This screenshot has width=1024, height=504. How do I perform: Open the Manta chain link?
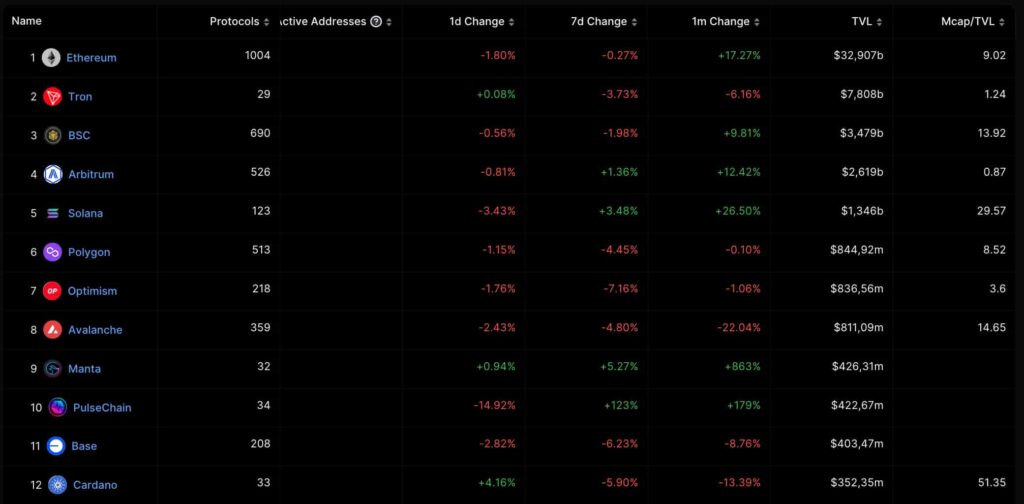pyautogui.click(x=84, y=369)
